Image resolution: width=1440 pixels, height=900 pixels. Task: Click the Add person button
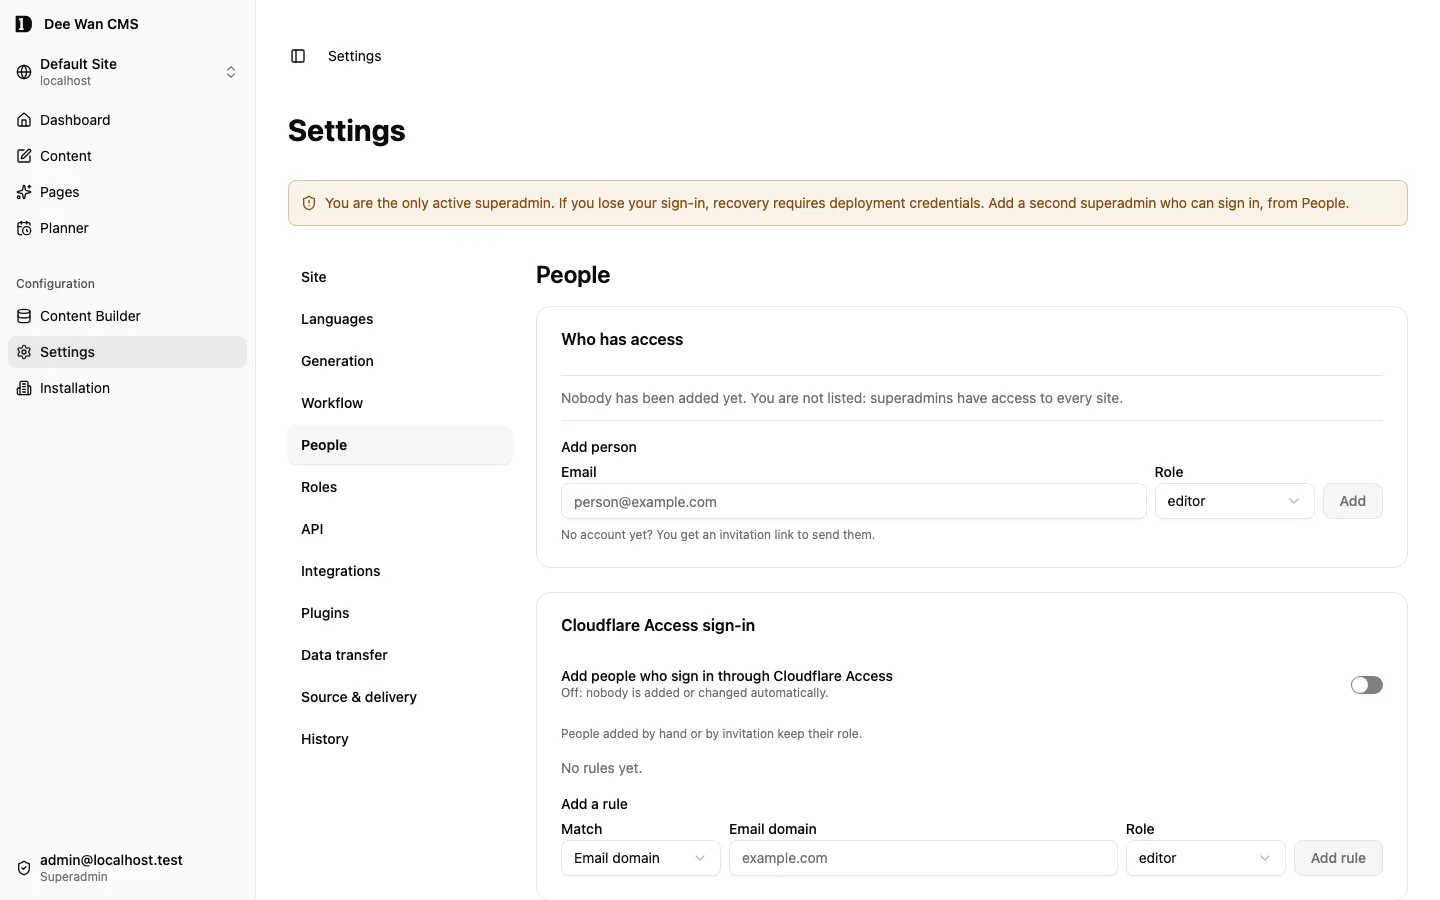point(1352,501)
